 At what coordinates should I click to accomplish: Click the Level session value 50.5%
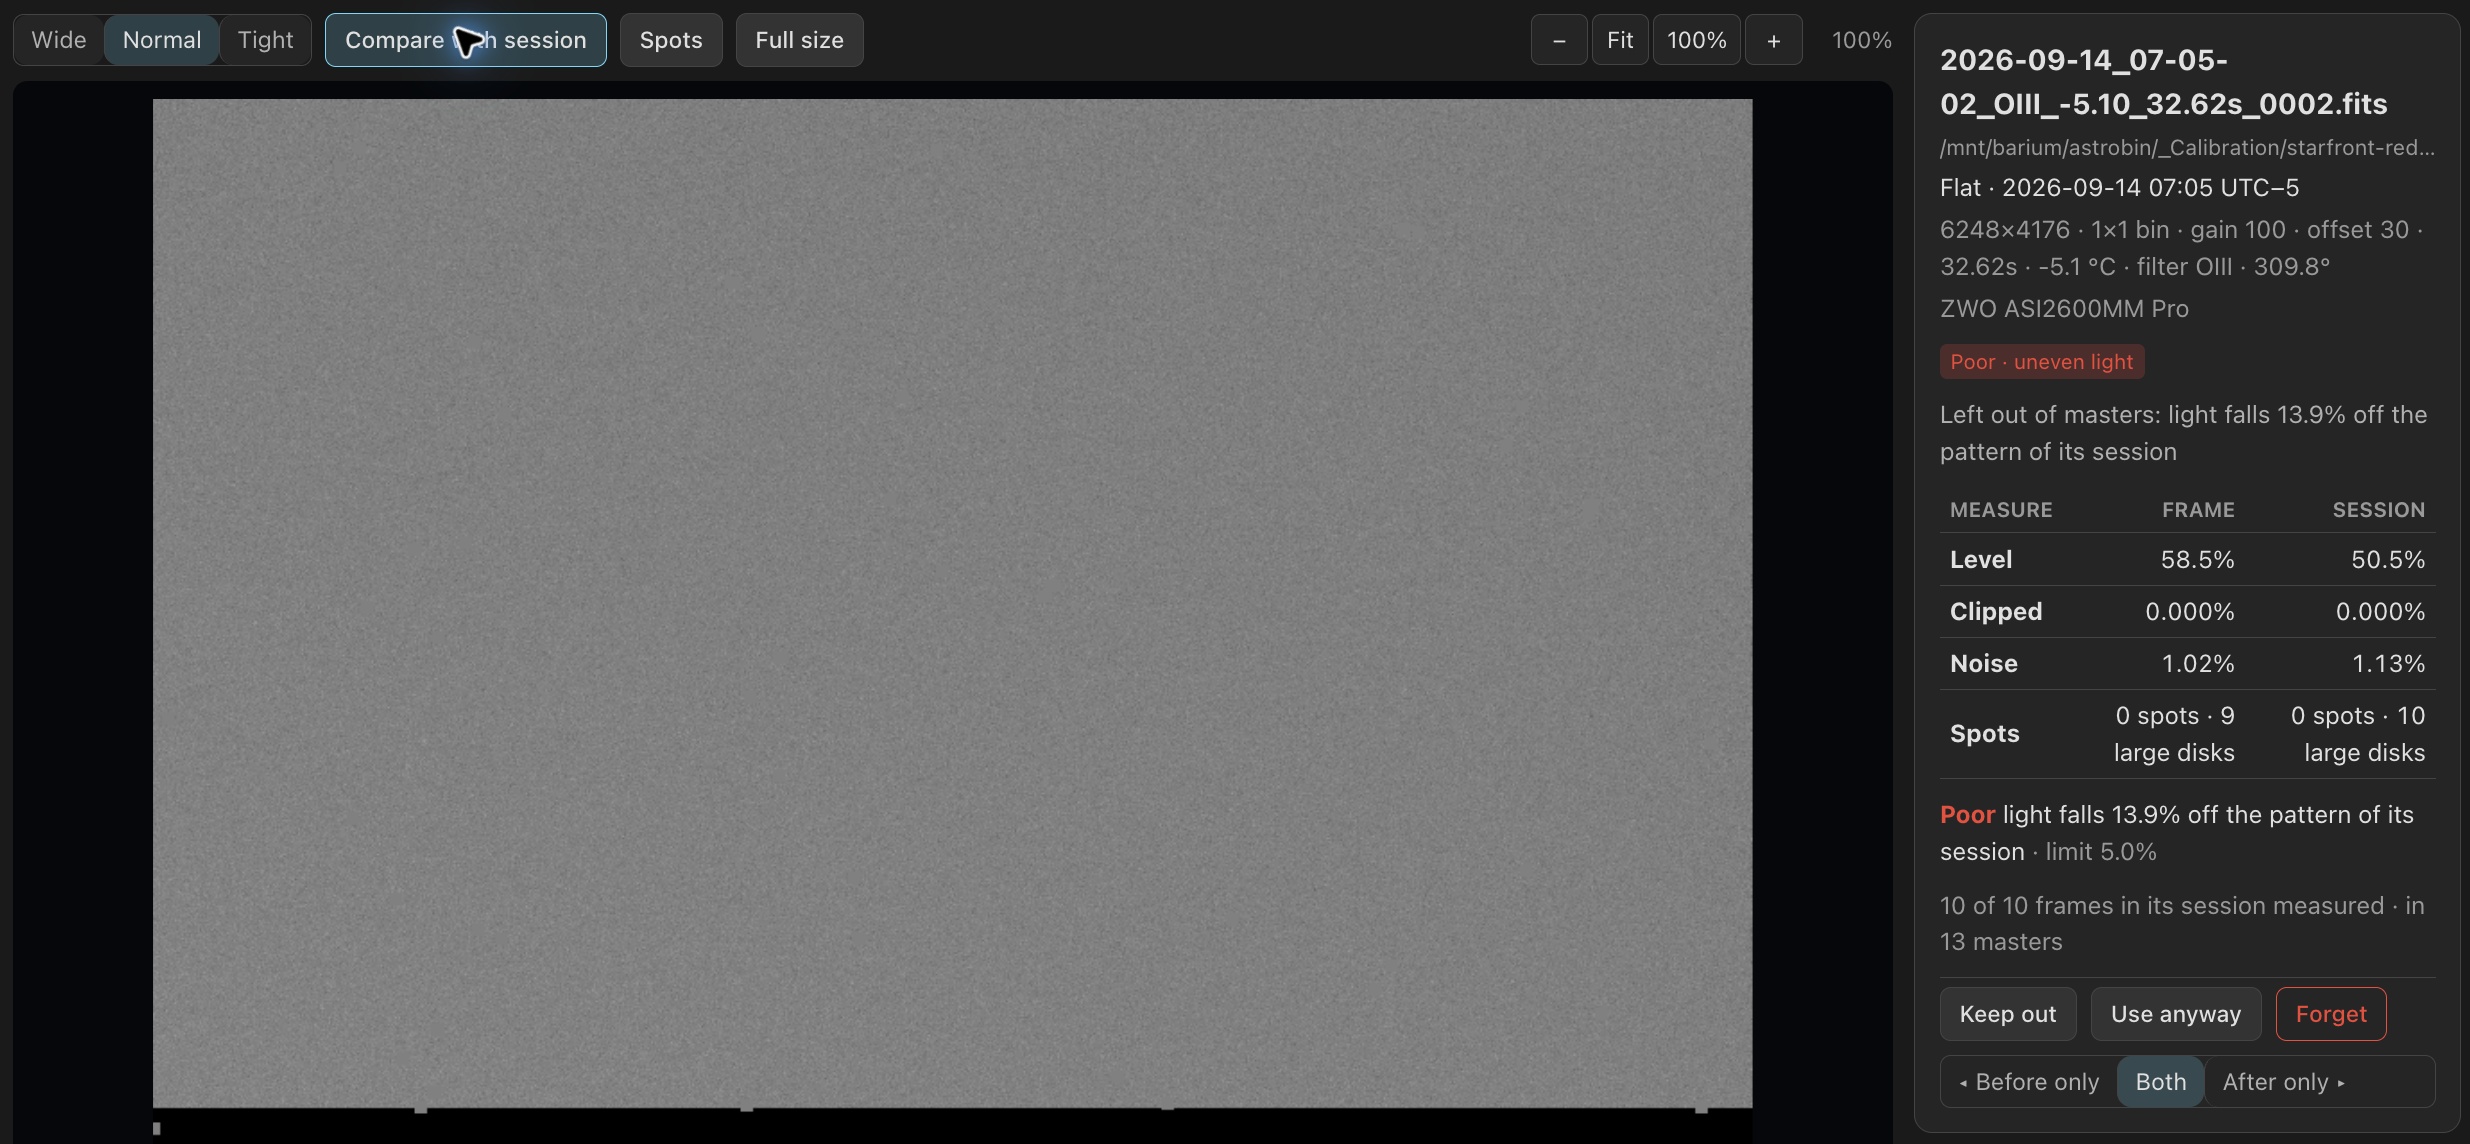(x=2387, y=559)
